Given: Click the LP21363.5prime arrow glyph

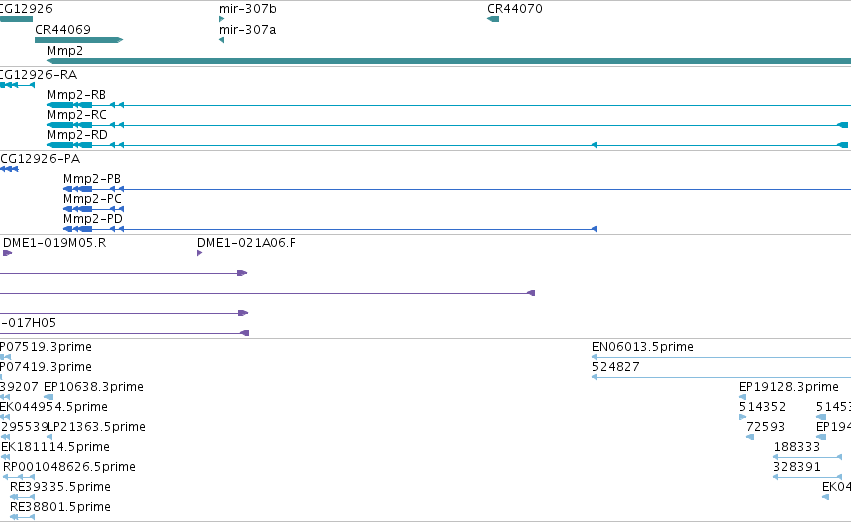Looking at the screenshot, I should (x=49, y=437).
